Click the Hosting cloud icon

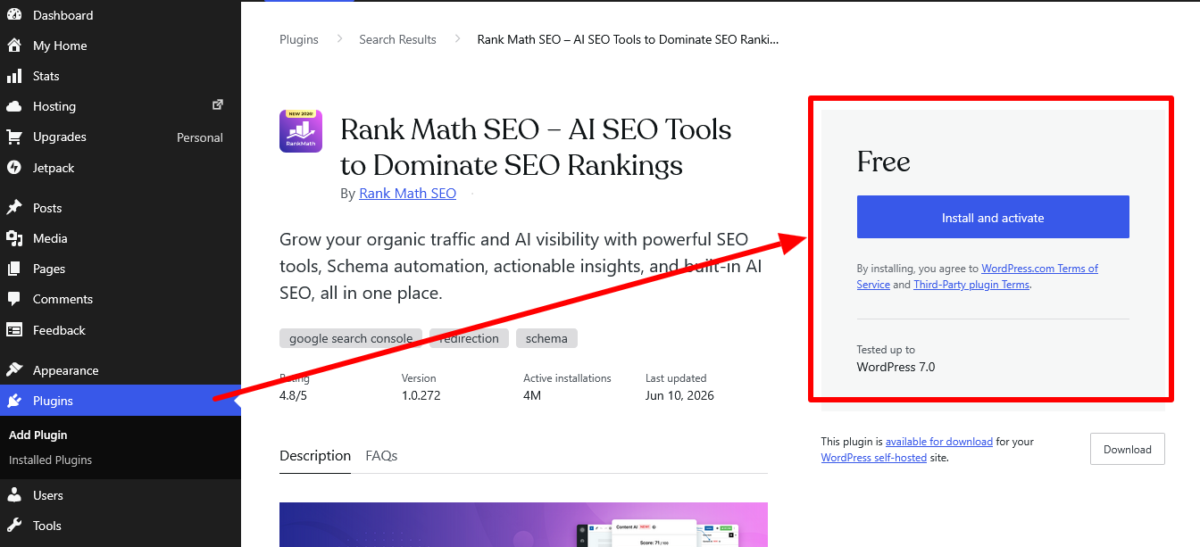[14, 106]
